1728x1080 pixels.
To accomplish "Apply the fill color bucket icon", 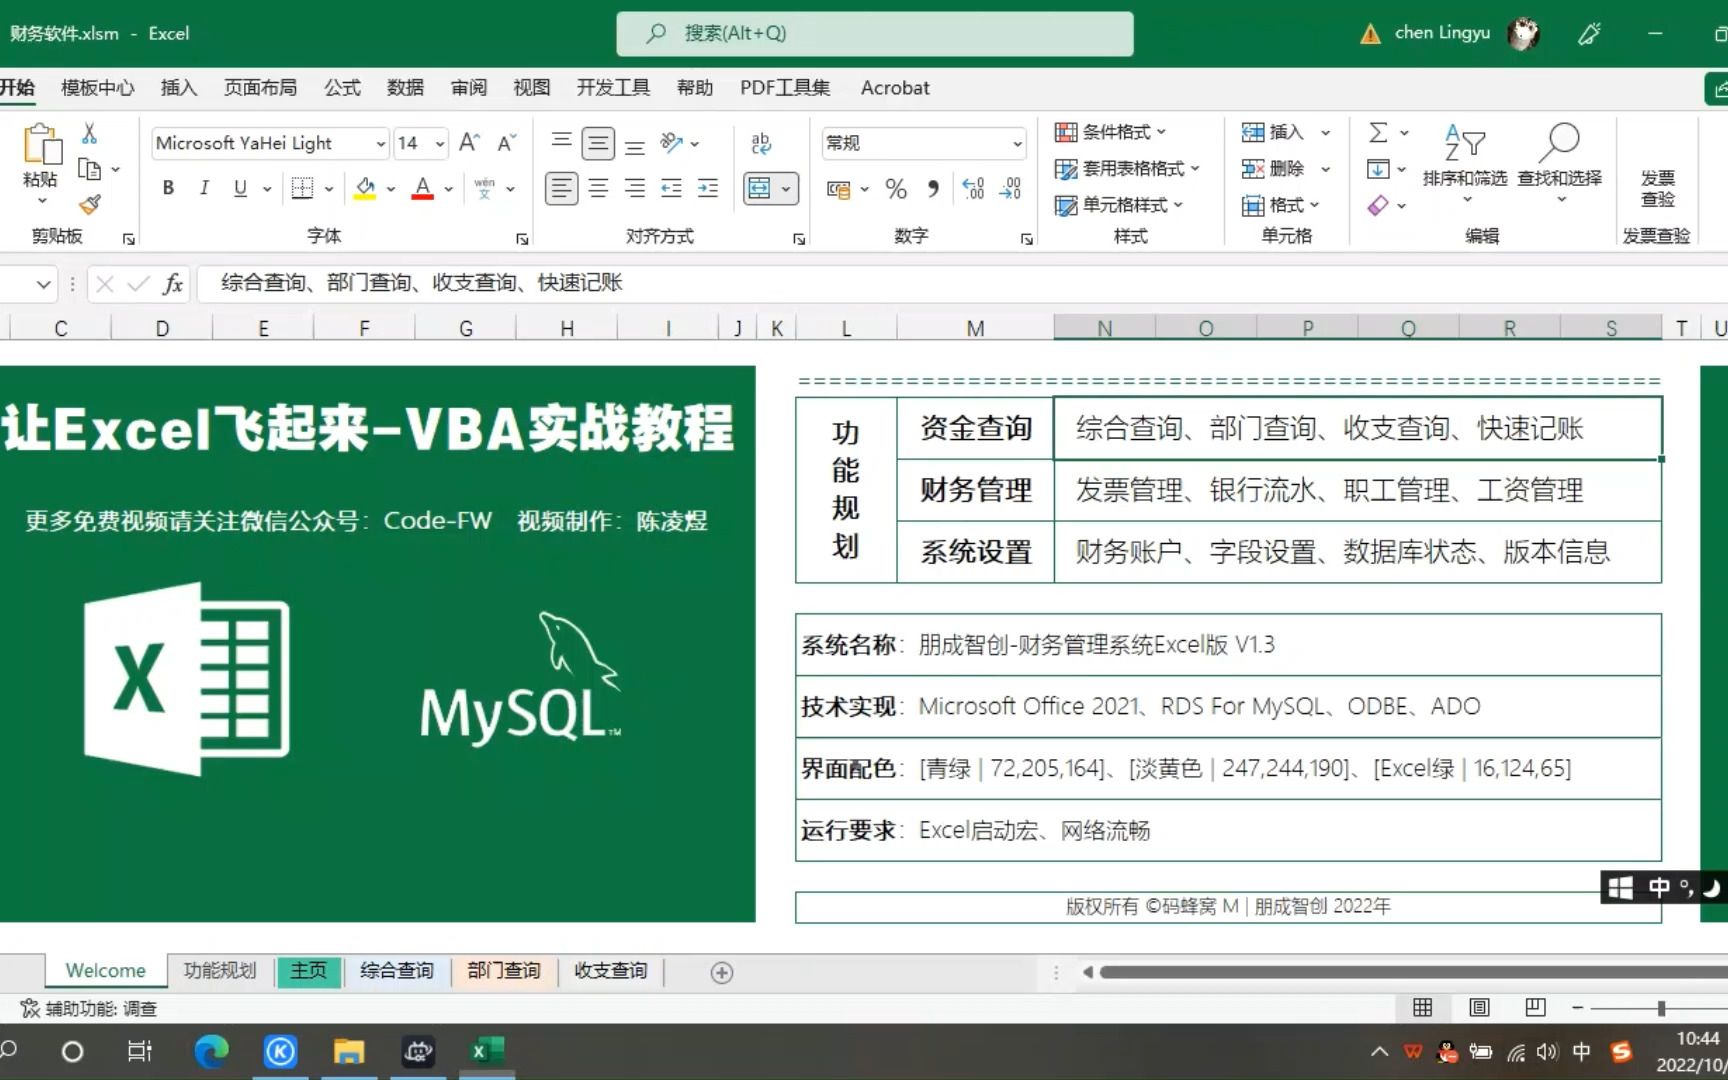I will click(365, 188).
